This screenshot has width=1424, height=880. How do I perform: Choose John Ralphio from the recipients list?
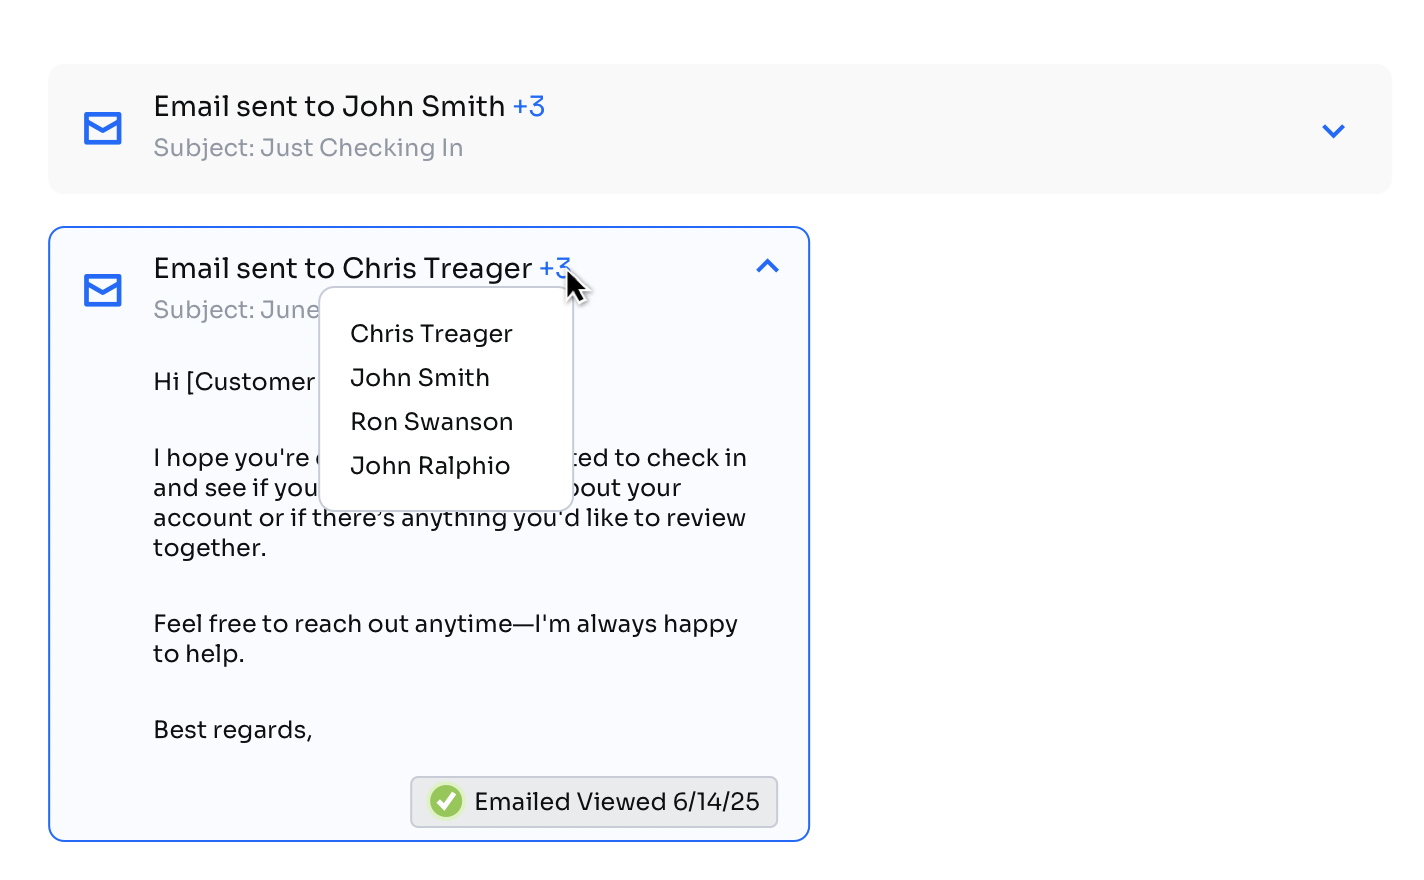coord(430,466)
